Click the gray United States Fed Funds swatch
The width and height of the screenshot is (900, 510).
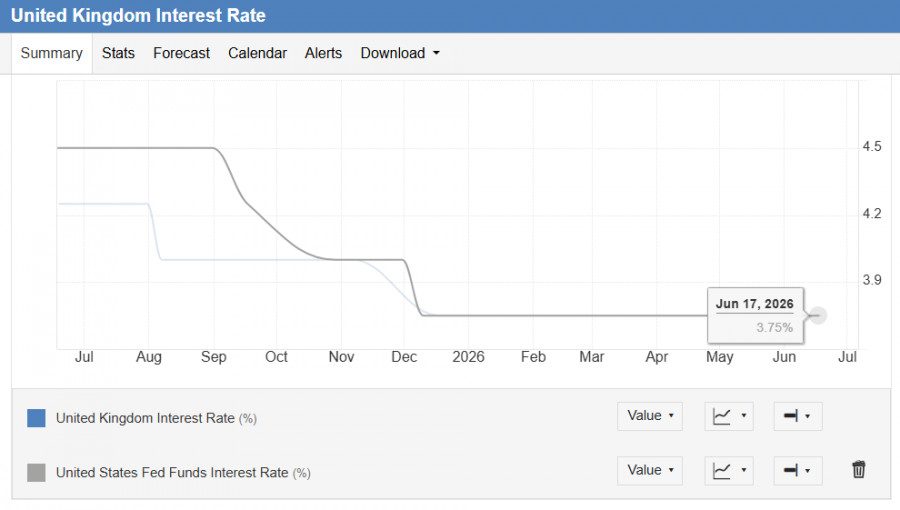[x=36, y=473]
